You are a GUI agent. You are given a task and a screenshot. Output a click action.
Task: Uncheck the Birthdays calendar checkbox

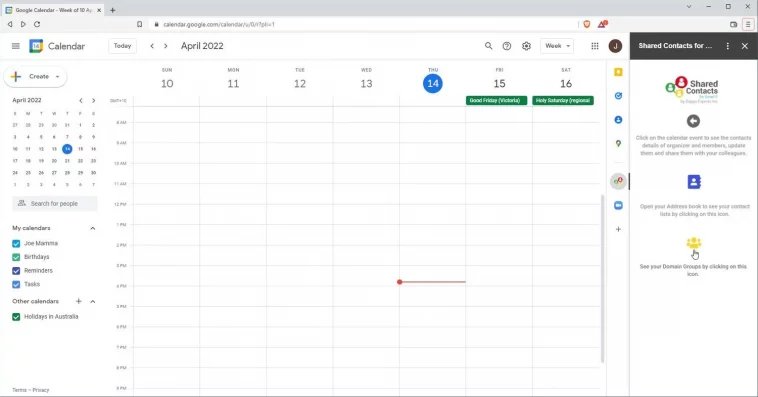pyautogui.click(x=16, y=257)
